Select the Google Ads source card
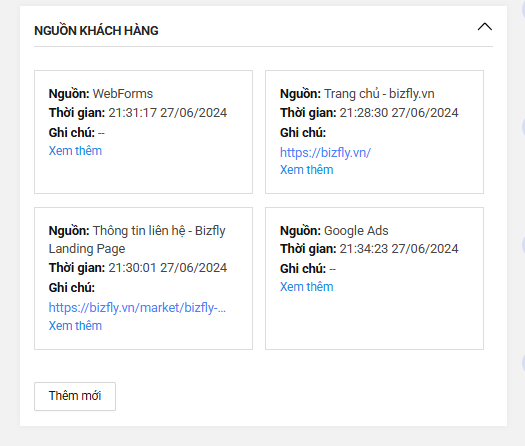The width and height of the screenshot is (525, 446). pyautogui.click(x=374, y=279)
